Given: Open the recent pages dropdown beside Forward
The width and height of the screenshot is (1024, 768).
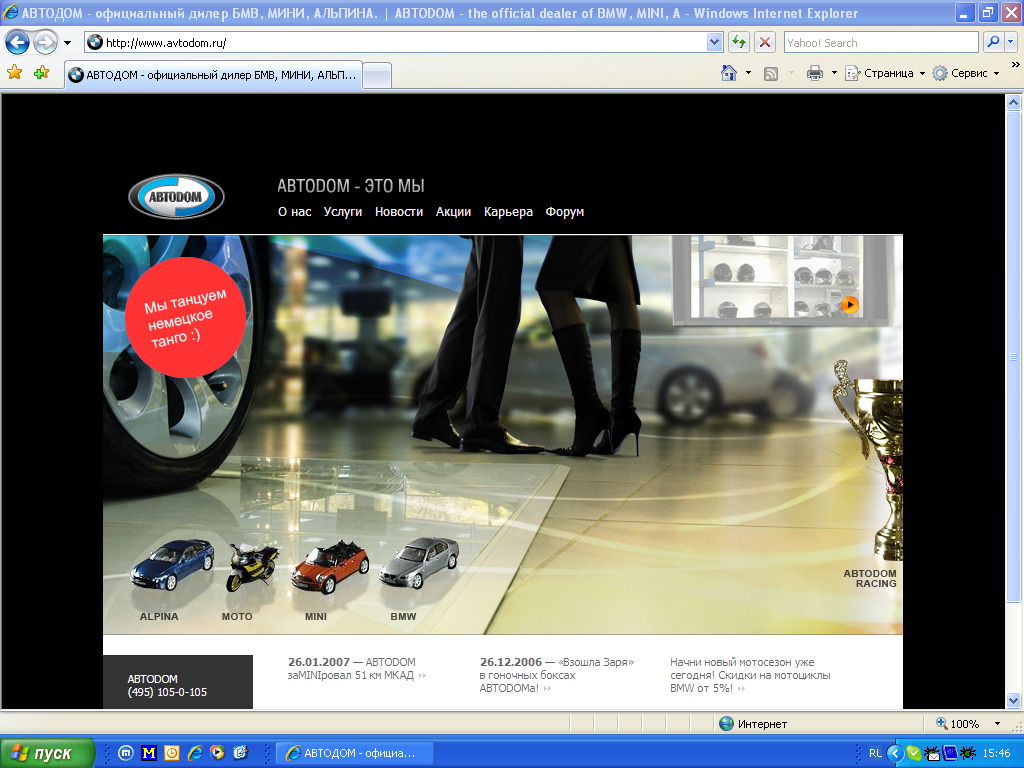Looking at the screenshot, I should click(67, 43).
